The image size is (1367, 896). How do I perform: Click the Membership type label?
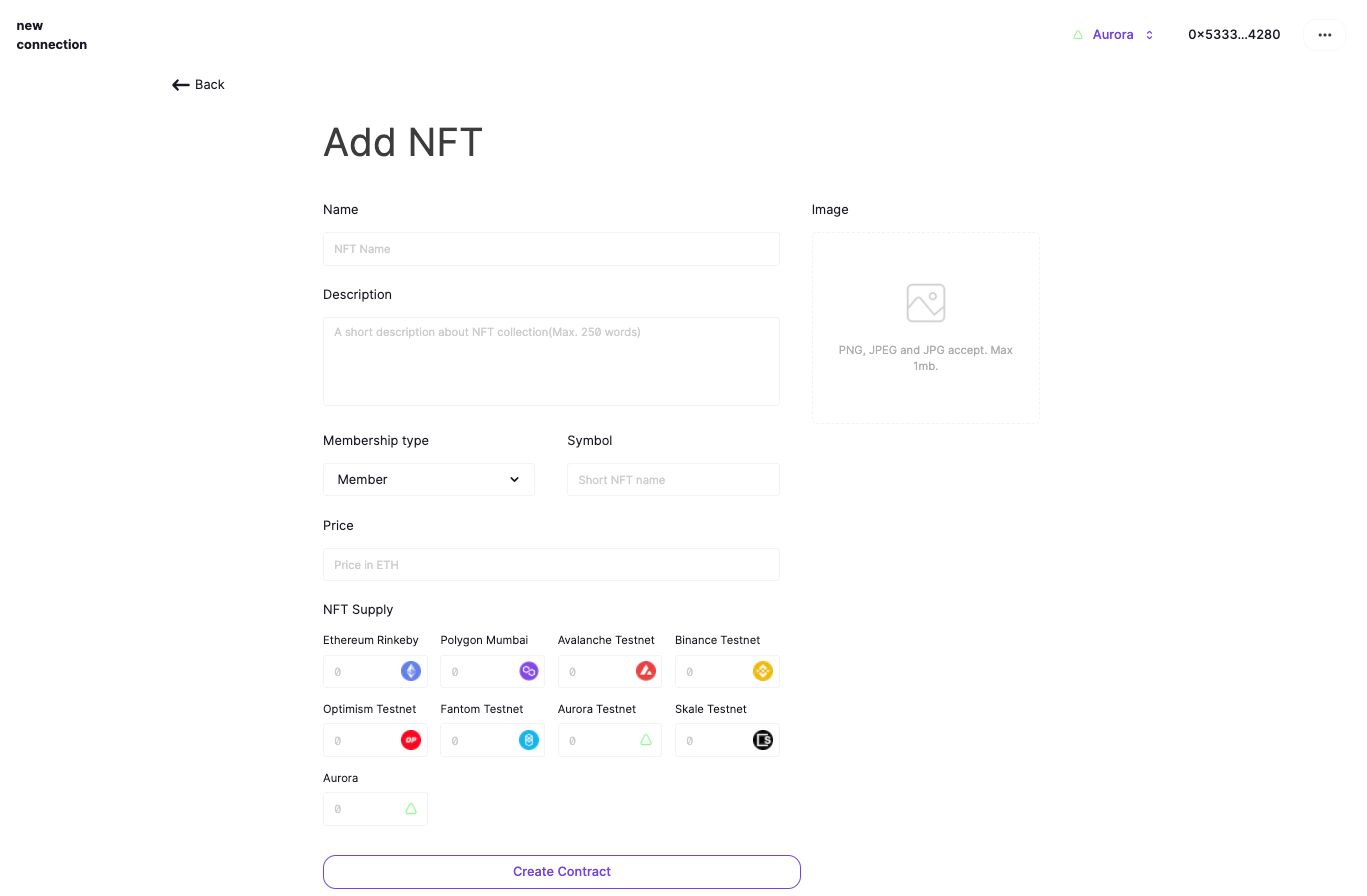tap(376, 441)
